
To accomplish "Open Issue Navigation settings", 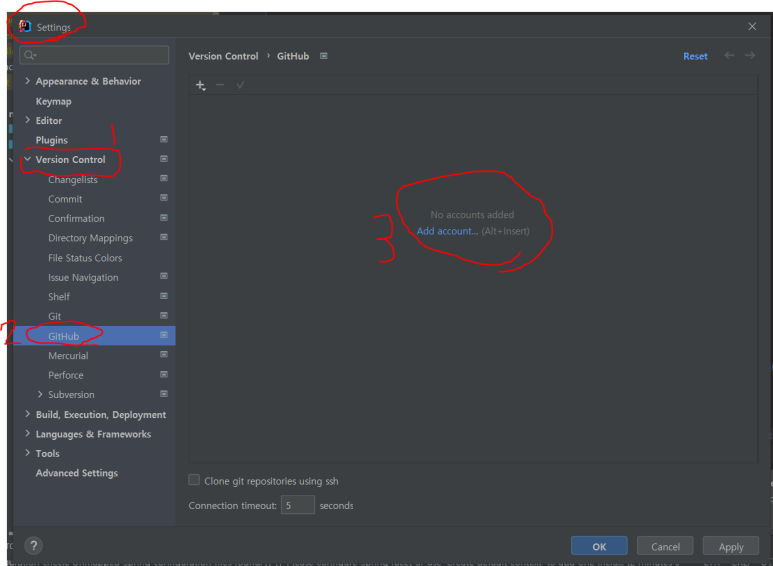I will tap(83, 278).
